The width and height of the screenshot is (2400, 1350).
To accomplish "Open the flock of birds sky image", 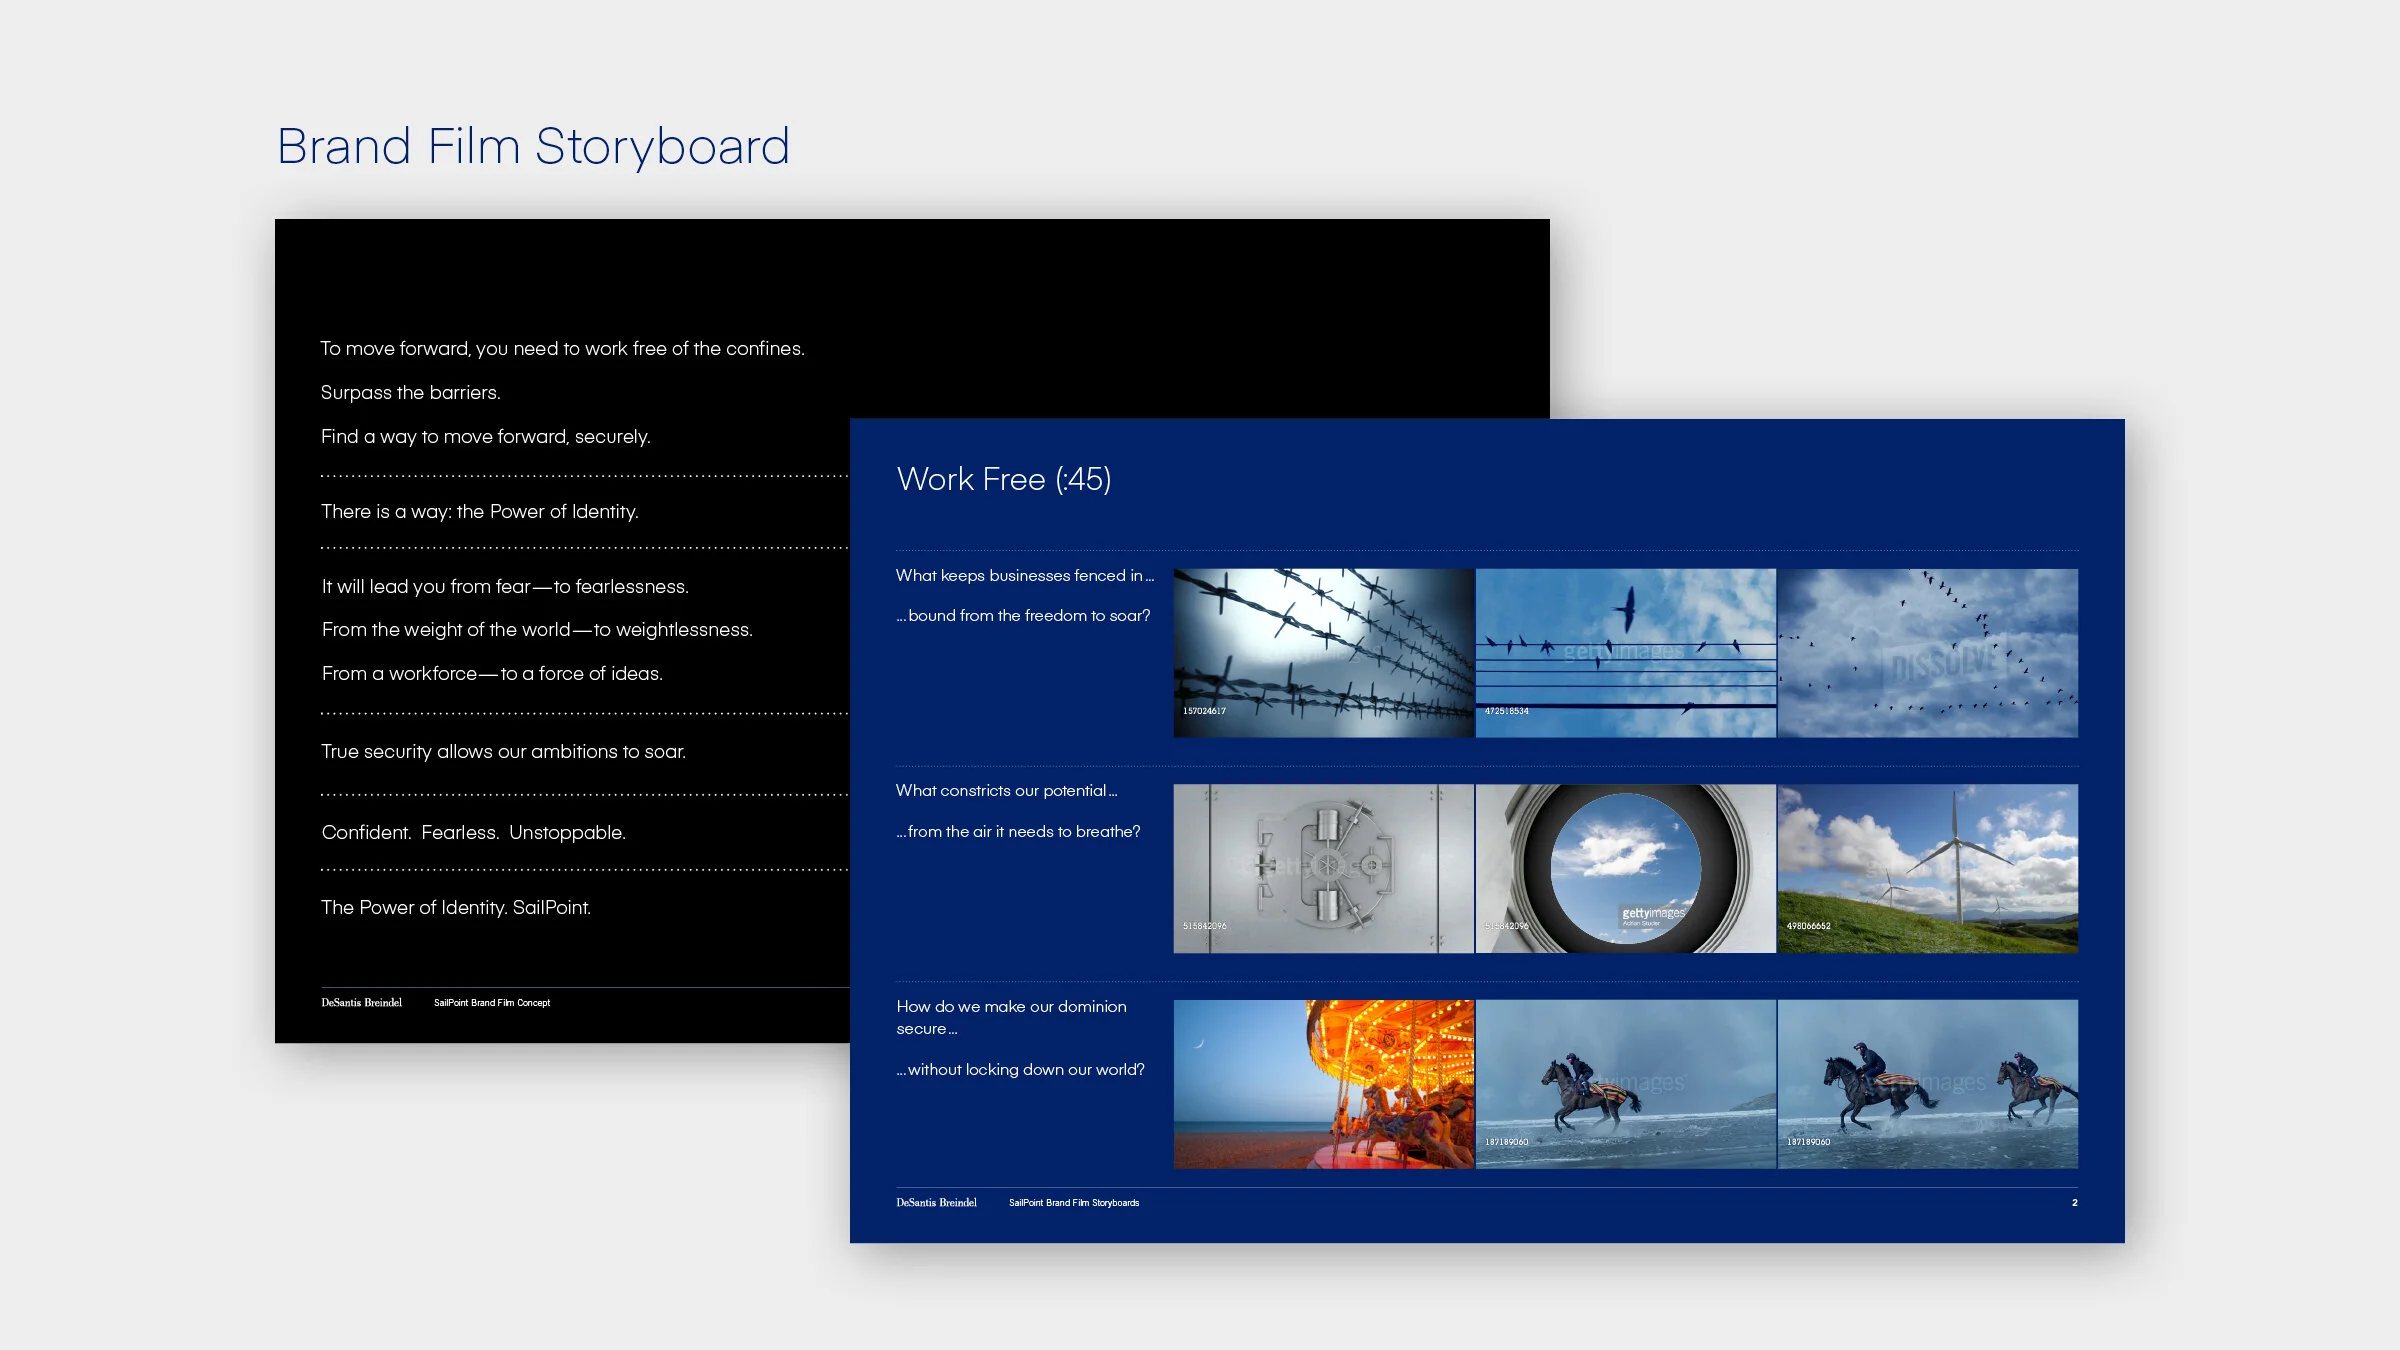I will 1927,653.
